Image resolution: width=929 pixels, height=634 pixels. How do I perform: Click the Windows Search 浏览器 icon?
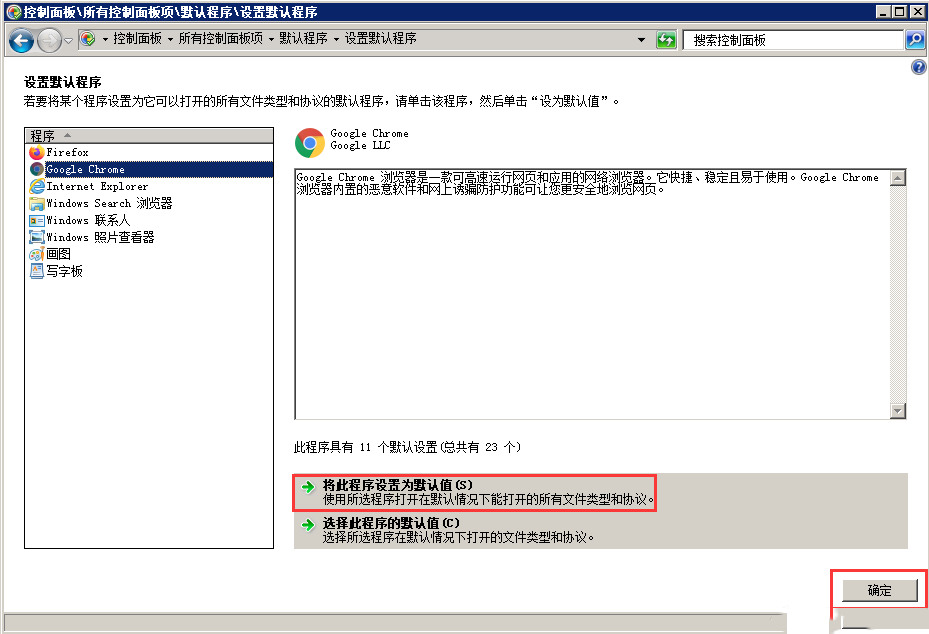[37, 204]
